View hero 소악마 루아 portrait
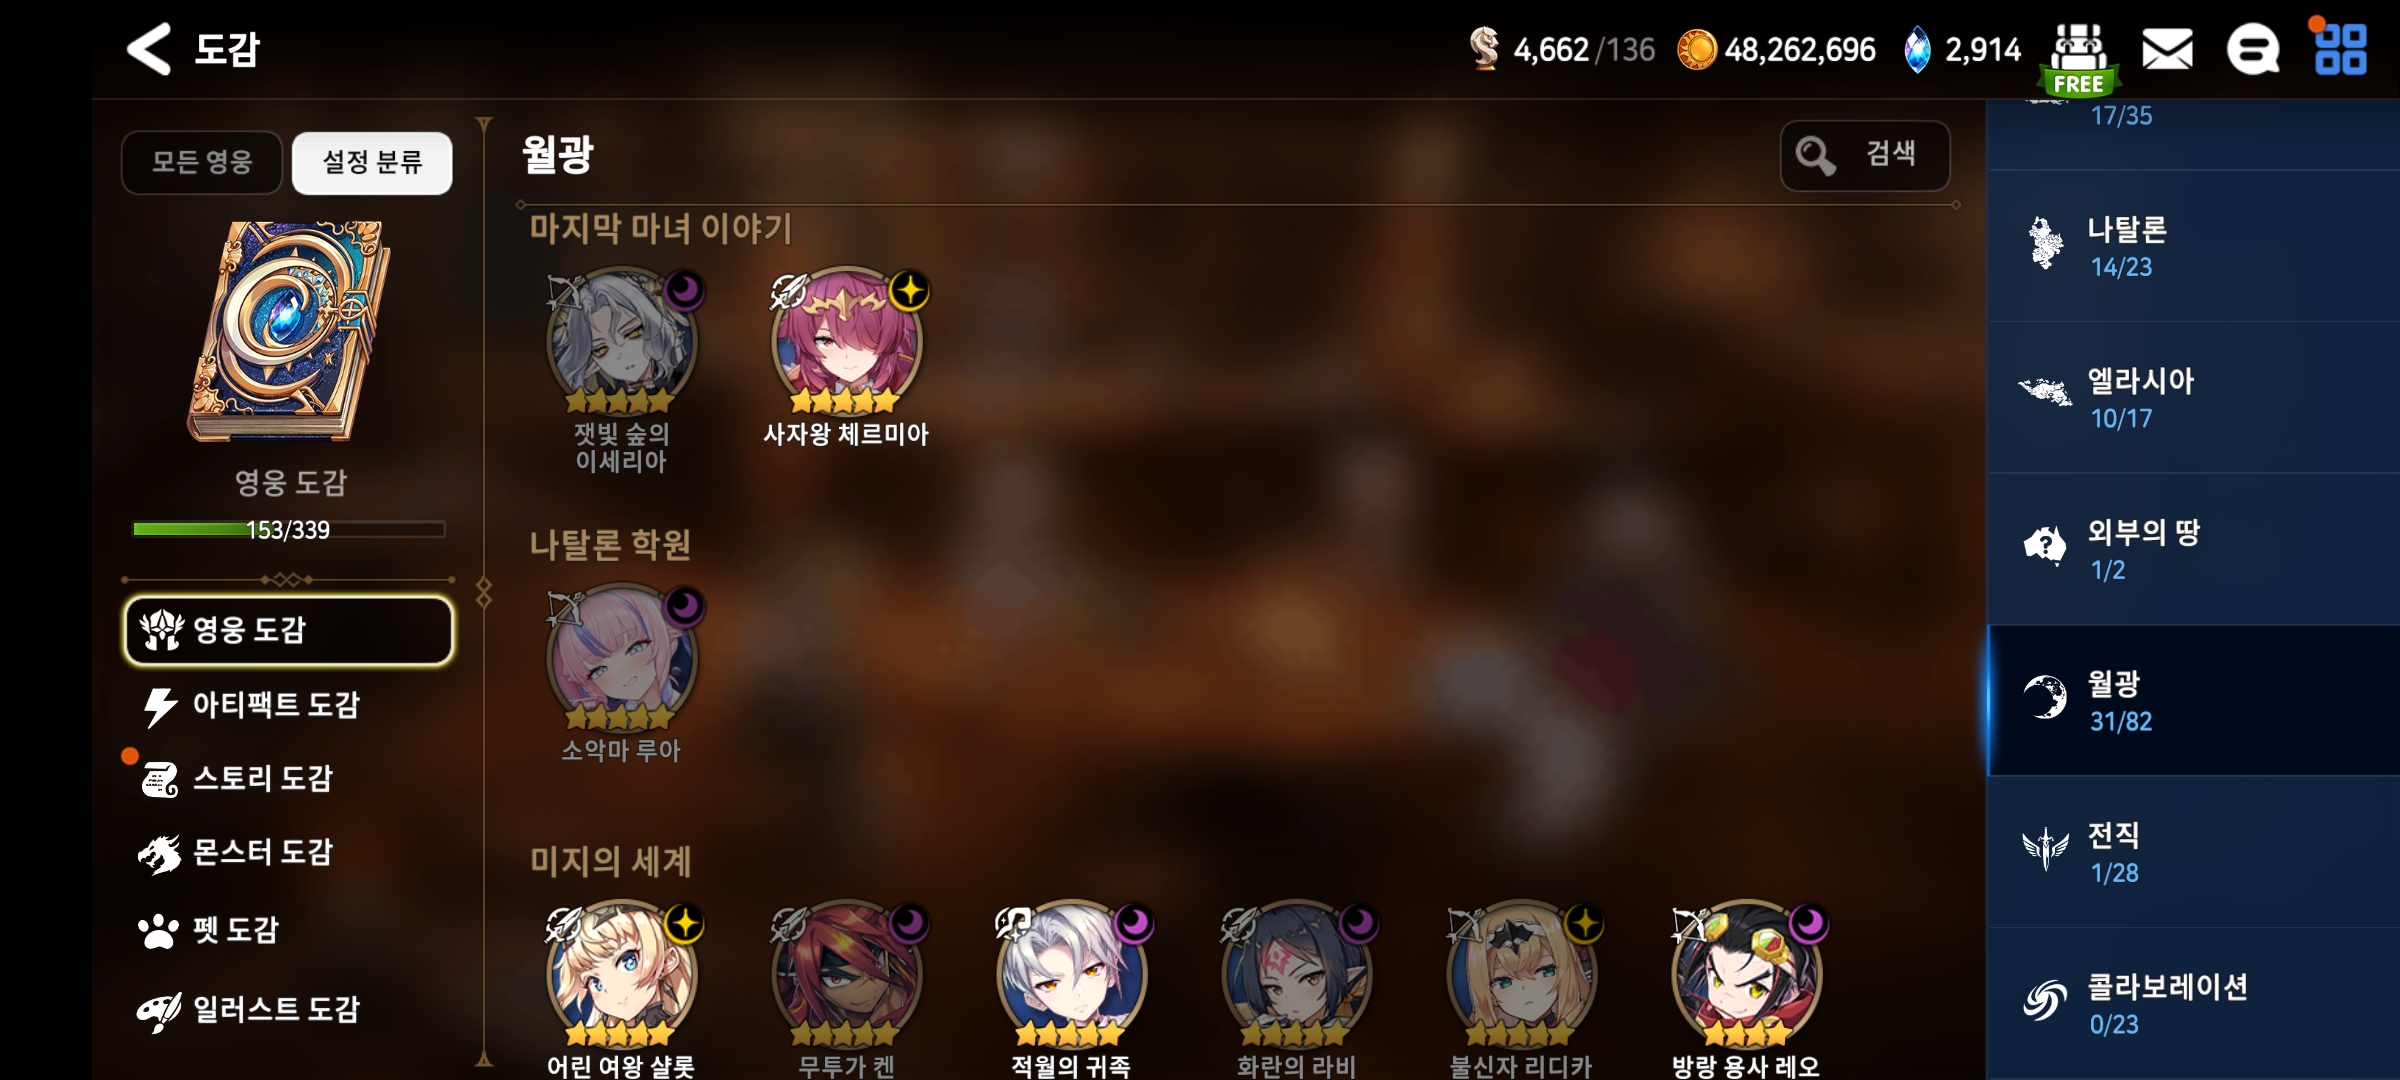Viewport: 2400px width, 1080px height. coord(622,659)
